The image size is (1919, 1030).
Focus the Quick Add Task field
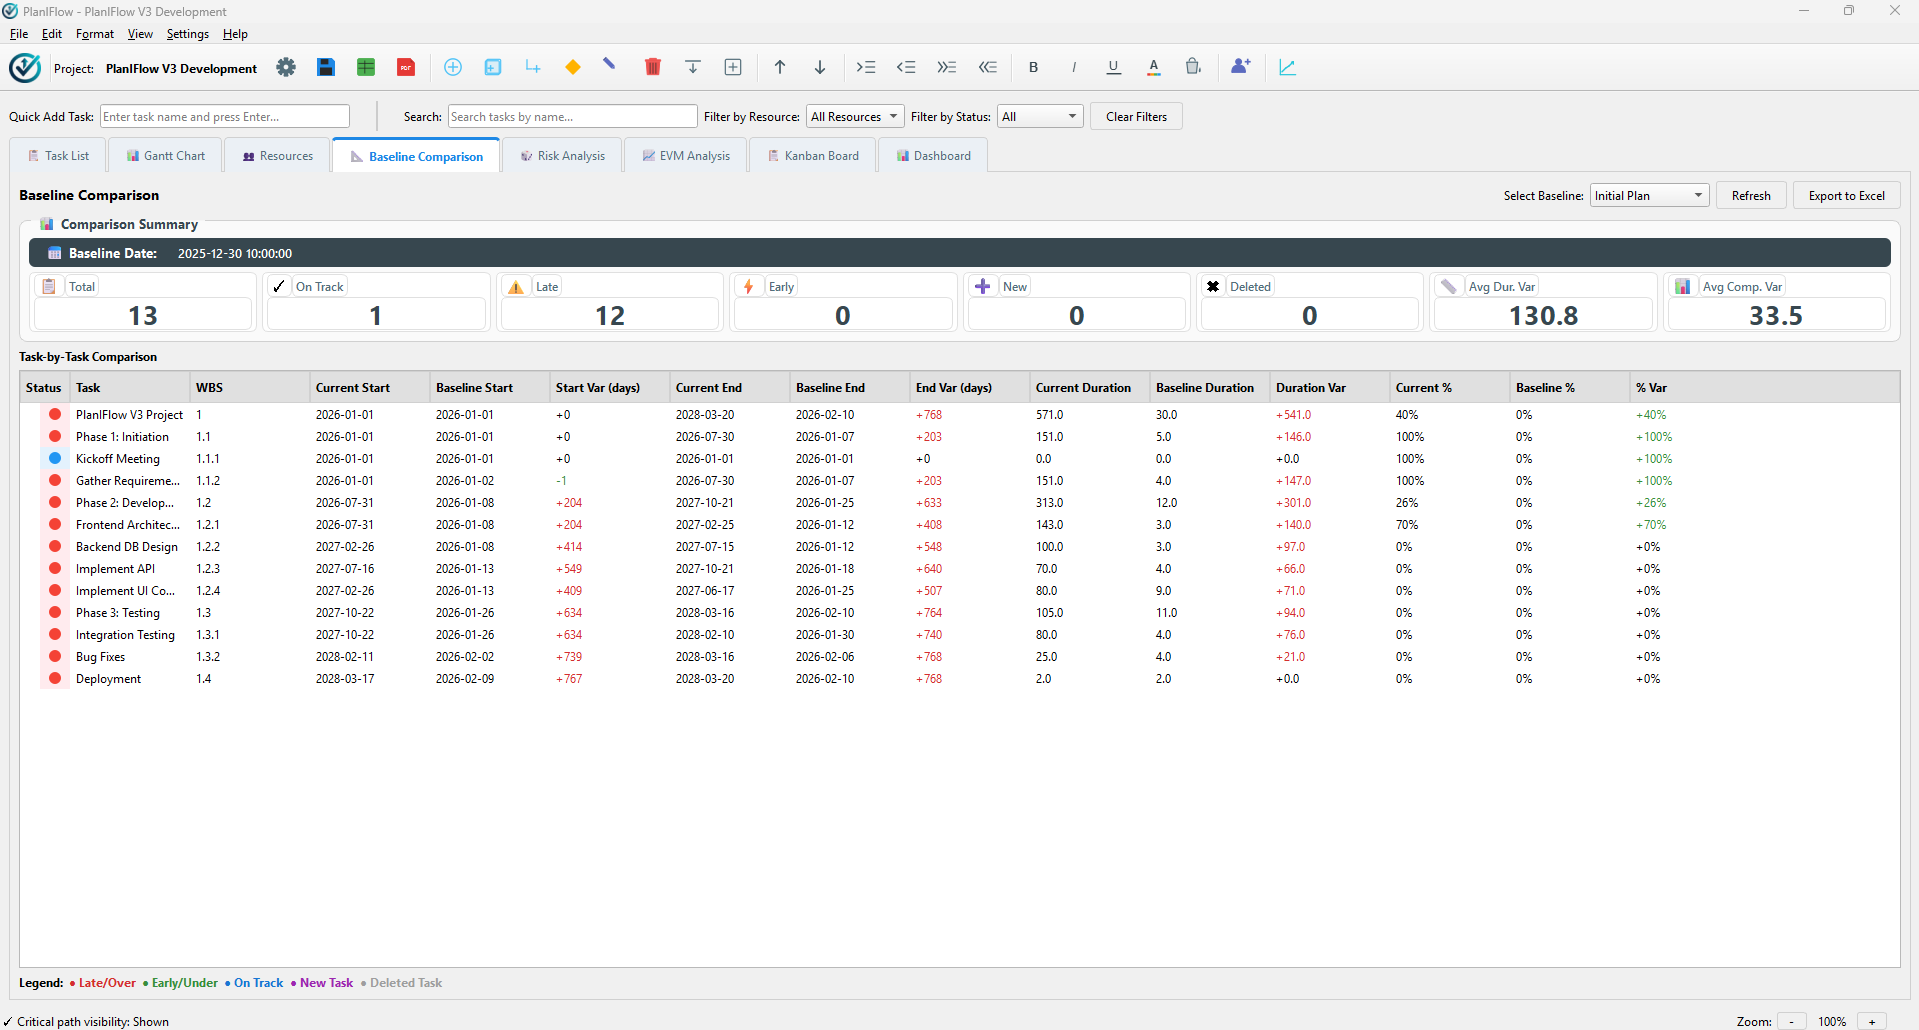[x=225, y=117]
